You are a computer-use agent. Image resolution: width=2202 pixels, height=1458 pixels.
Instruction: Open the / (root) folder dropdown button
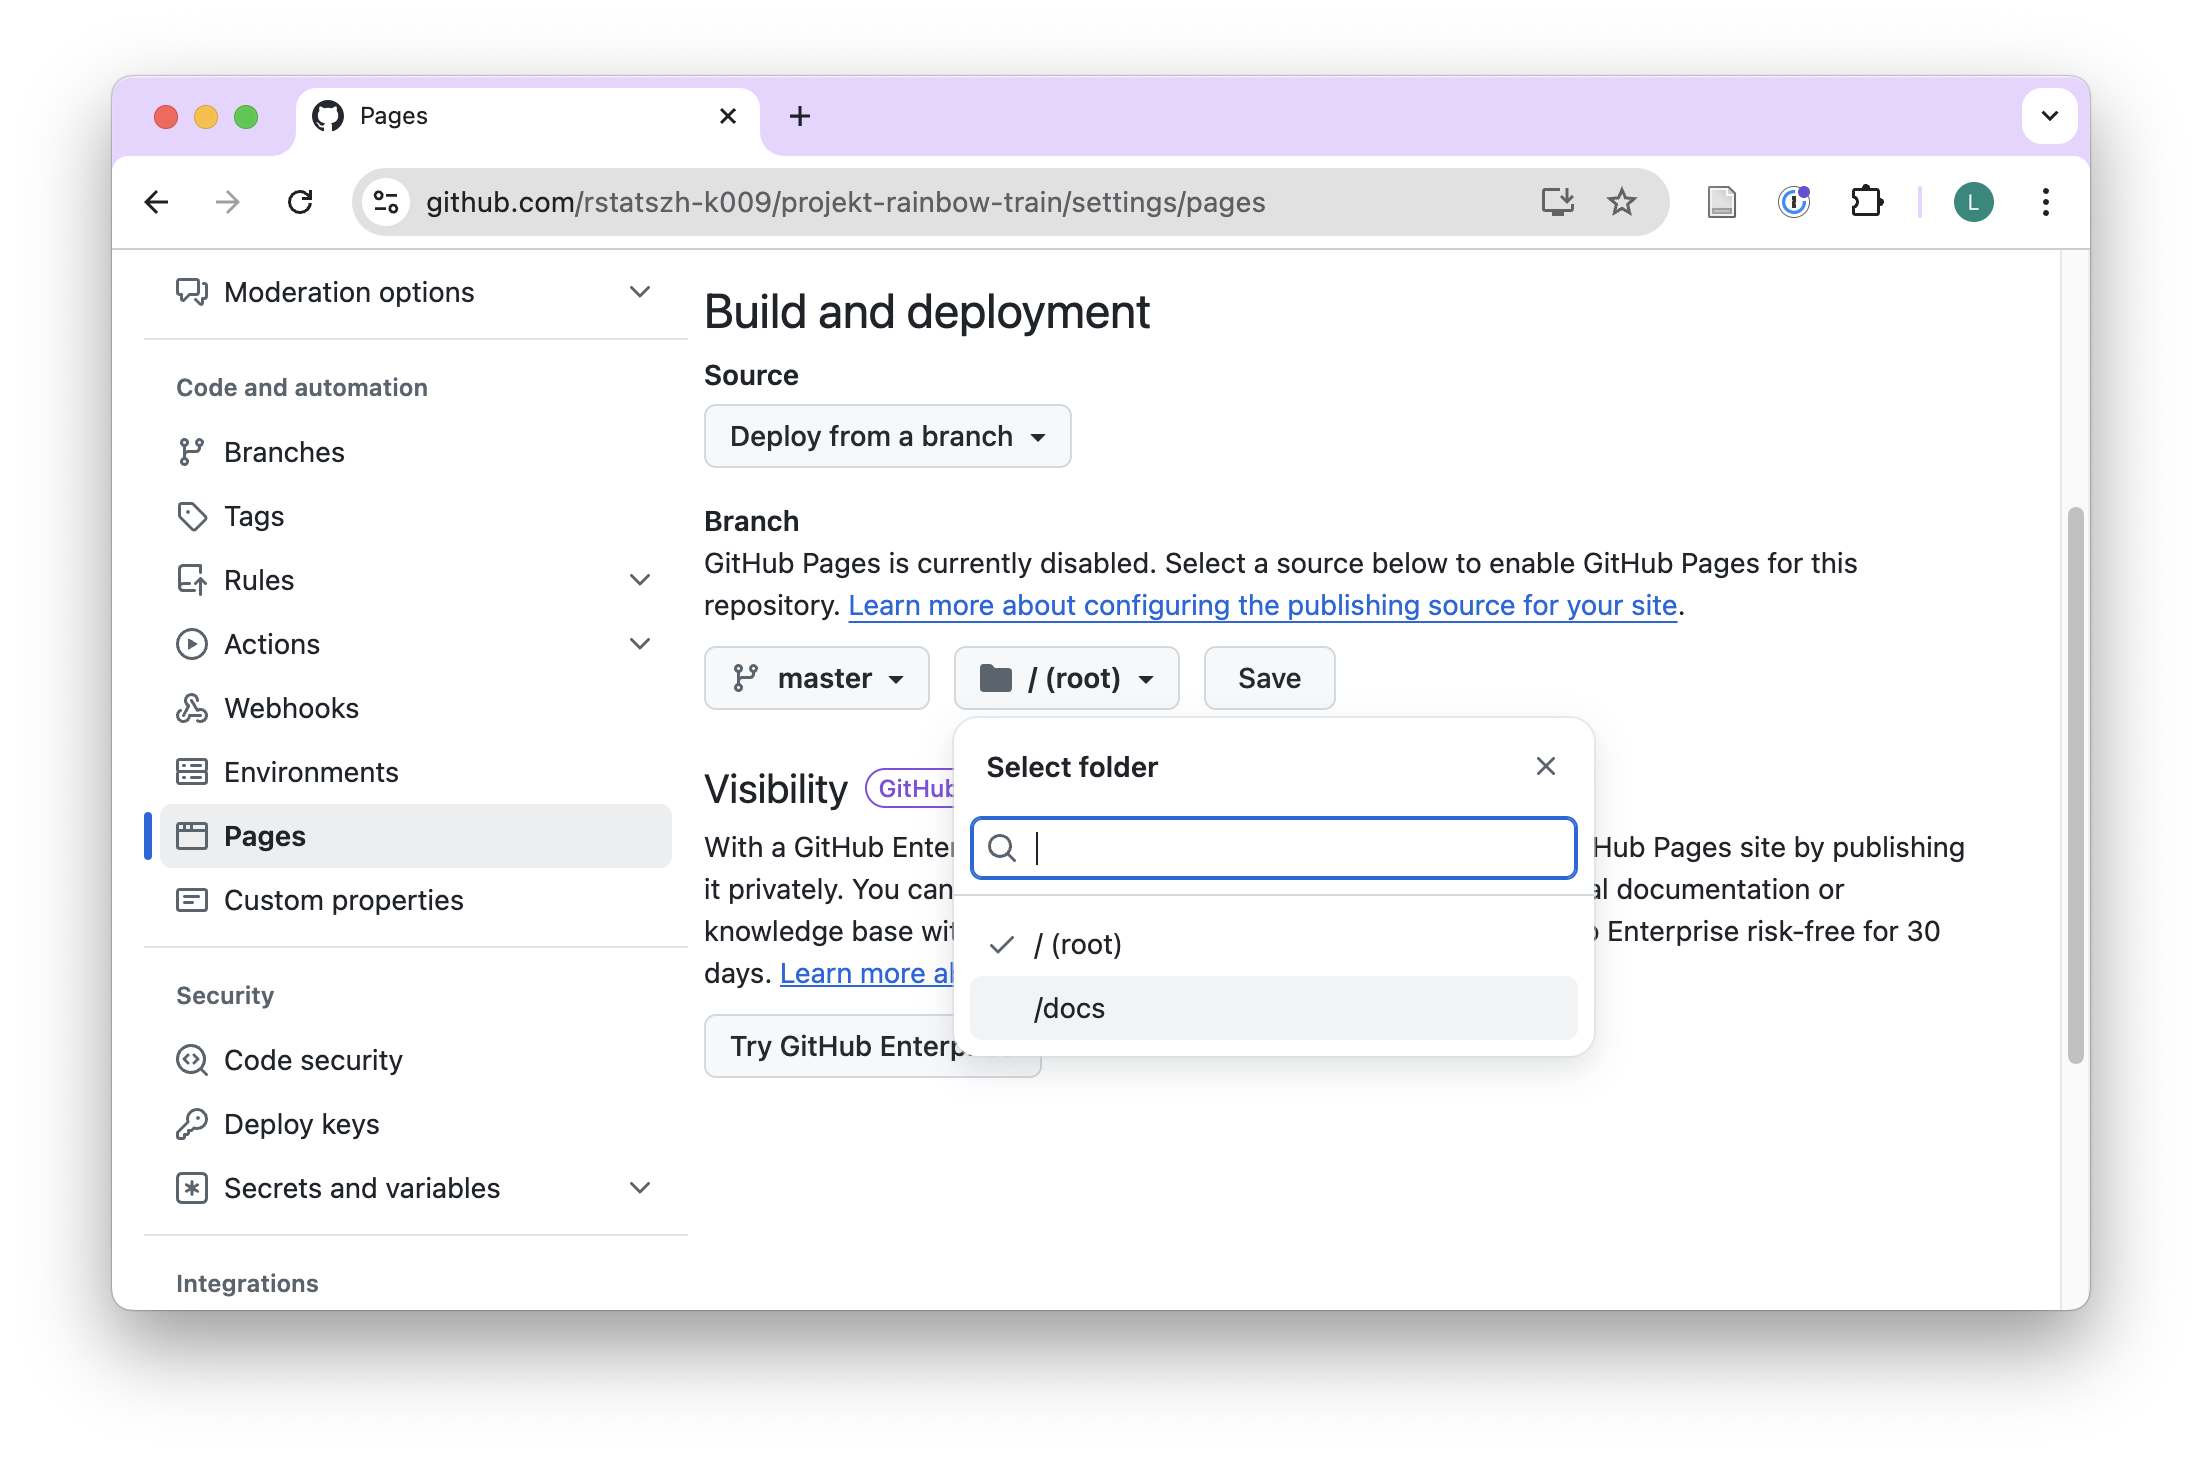(x=1067, y=678)
